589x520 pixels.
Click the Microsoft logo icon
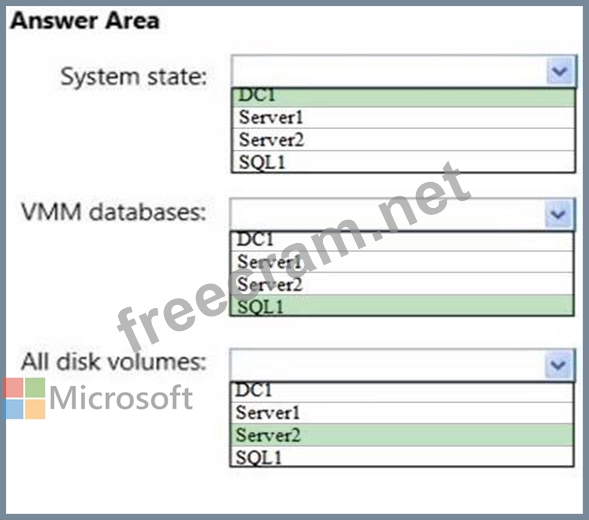pos(24,398)
